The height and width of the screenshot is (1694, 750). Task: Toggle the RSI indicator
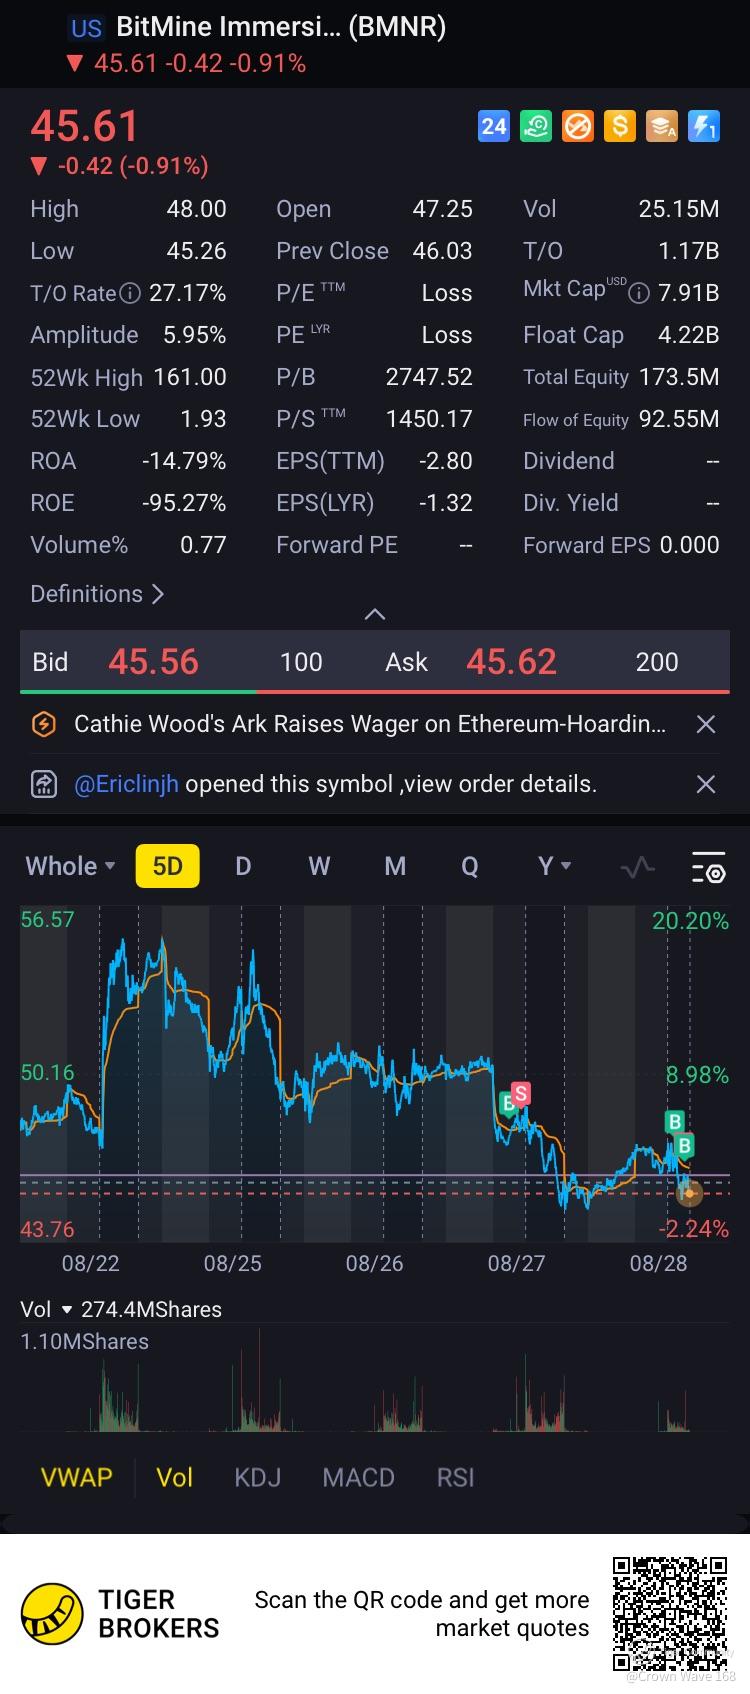455,1477
